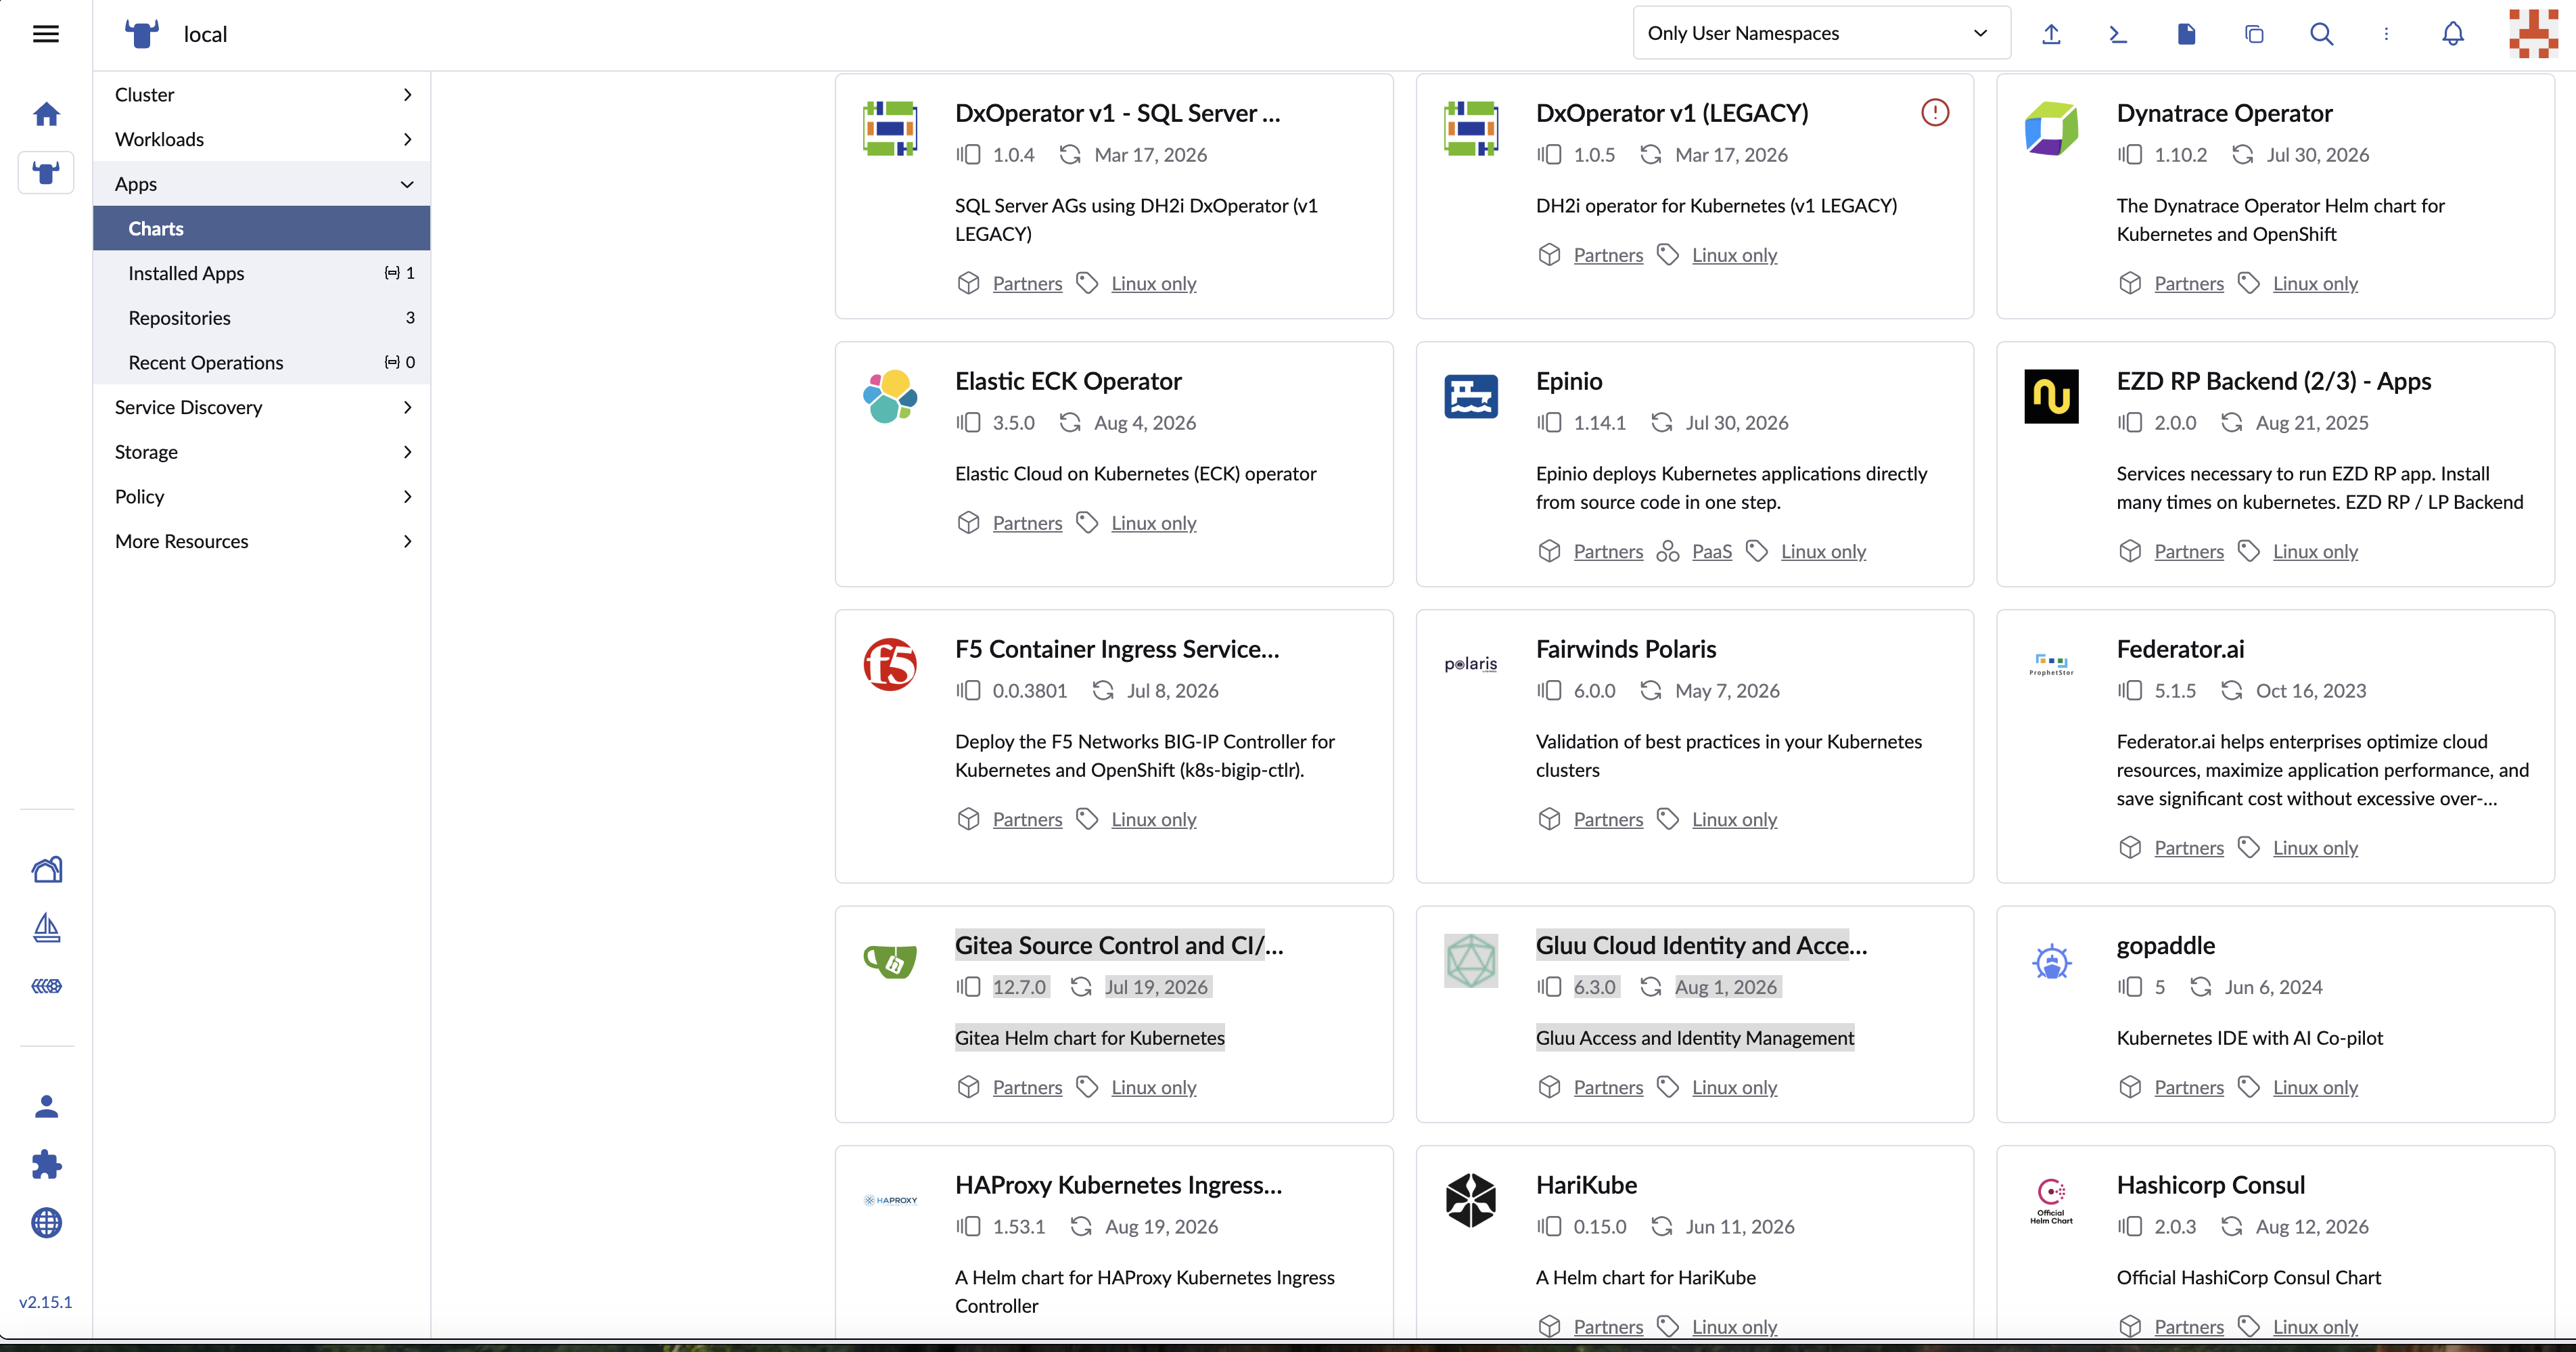Open the user avatar menu
This screenshot has width=2576, height=1352.
[2533, 34]
